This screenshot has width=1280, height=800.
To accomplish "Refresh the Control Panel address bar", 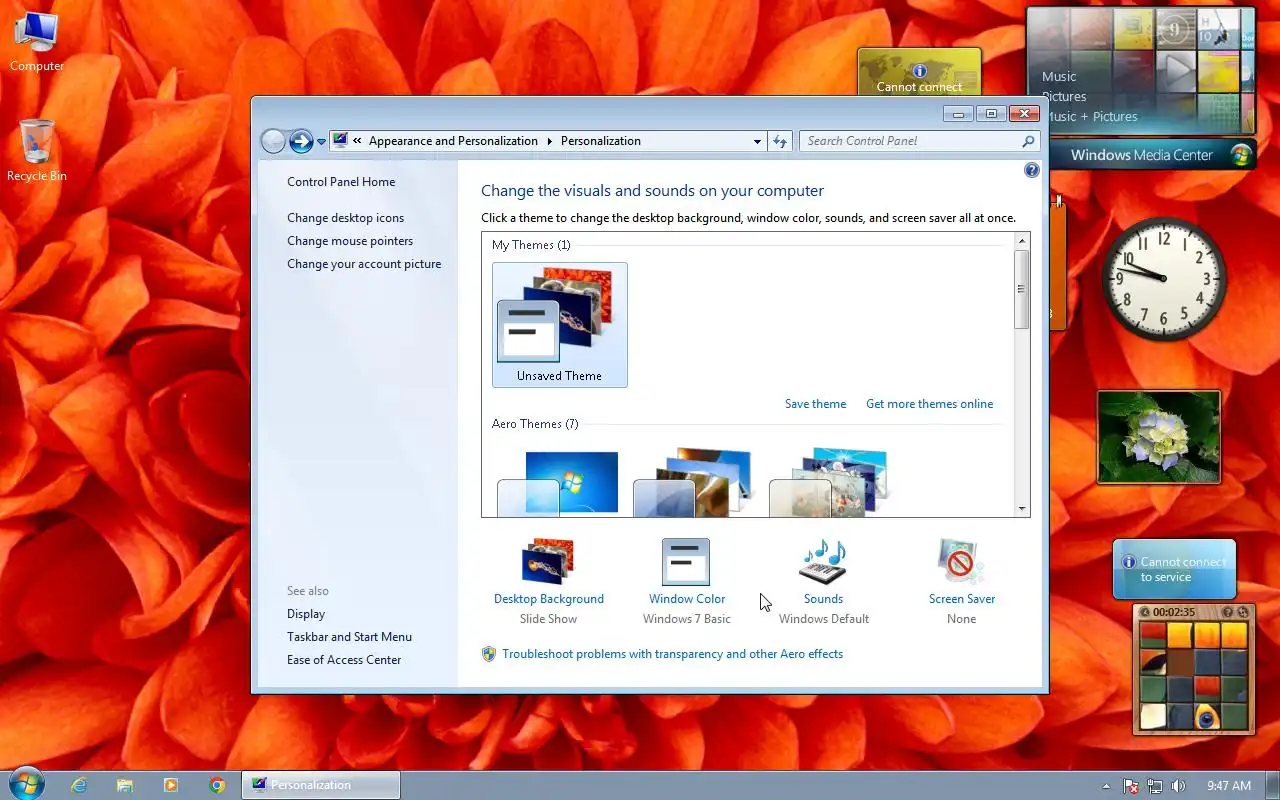I will coord(781,141).
